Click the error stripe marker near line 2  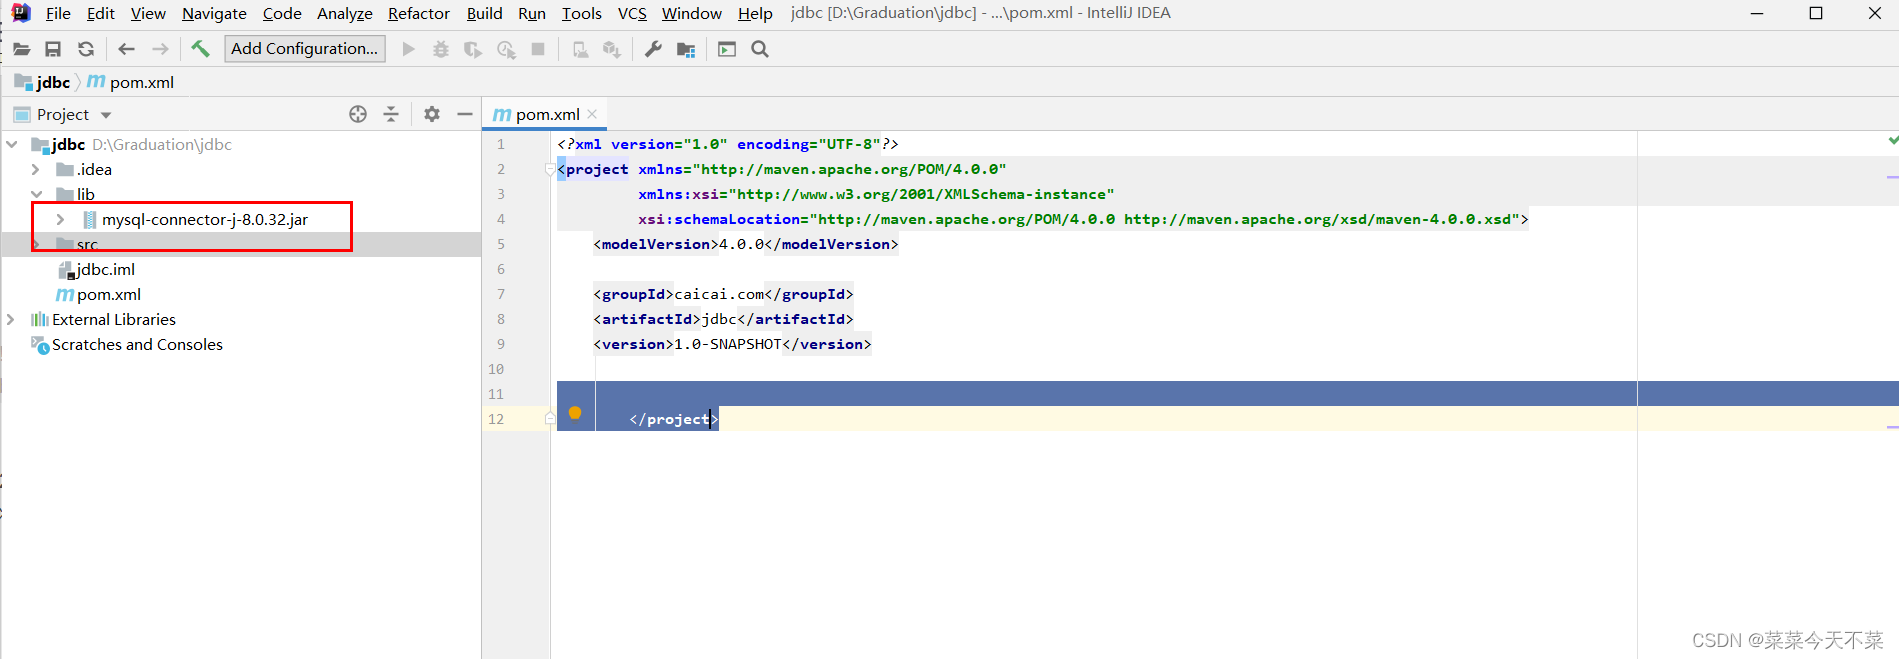[1892, 177]
